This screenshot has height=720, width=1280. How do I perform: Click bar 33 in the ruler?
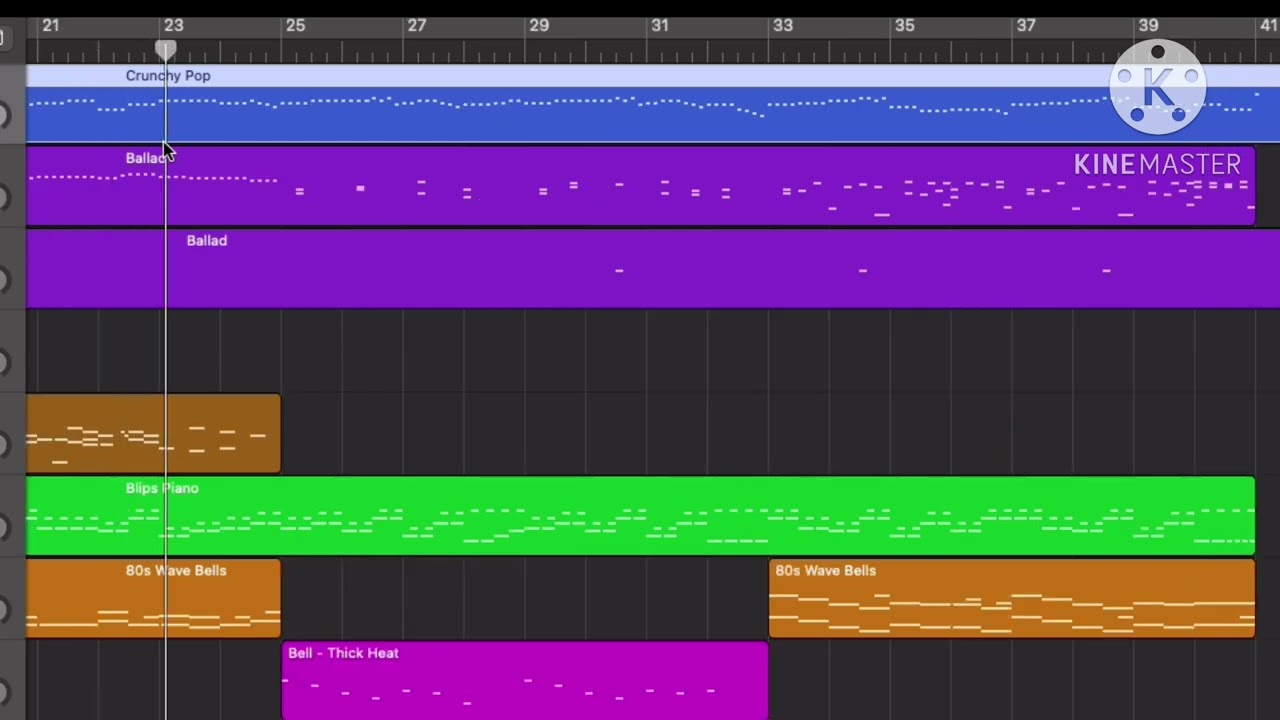[783, 25]
